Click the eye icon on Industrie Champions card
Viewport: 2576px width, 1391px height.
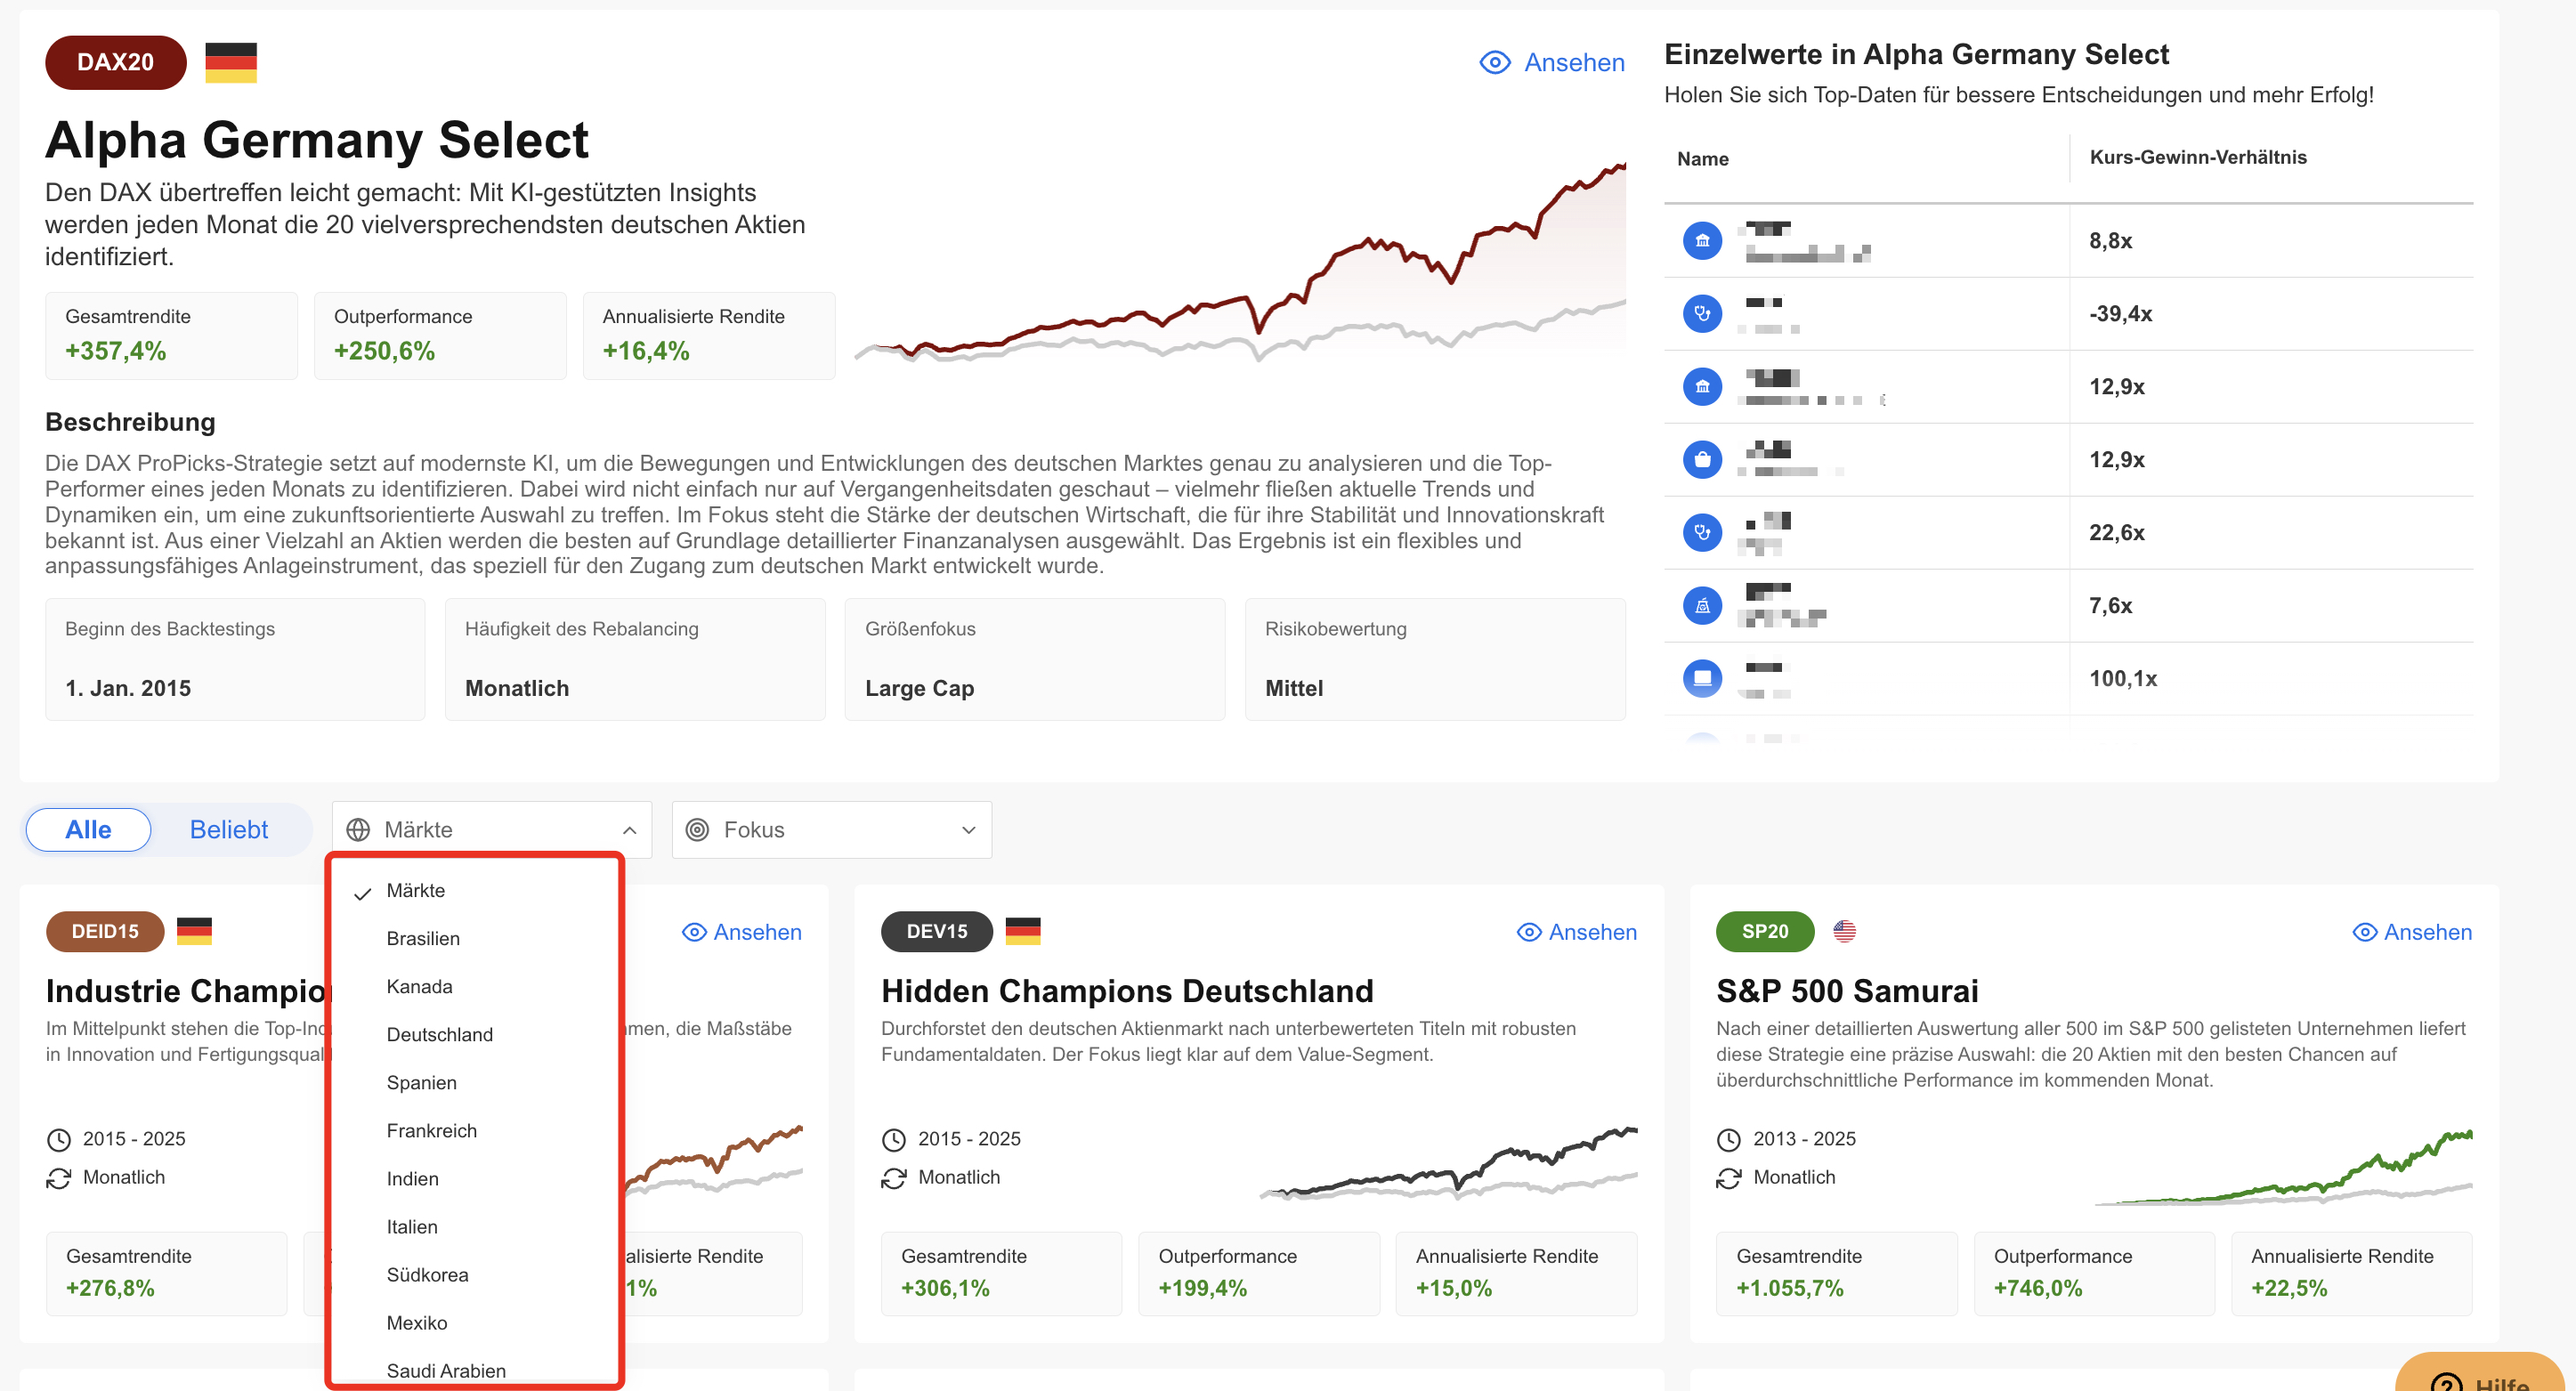694,933
